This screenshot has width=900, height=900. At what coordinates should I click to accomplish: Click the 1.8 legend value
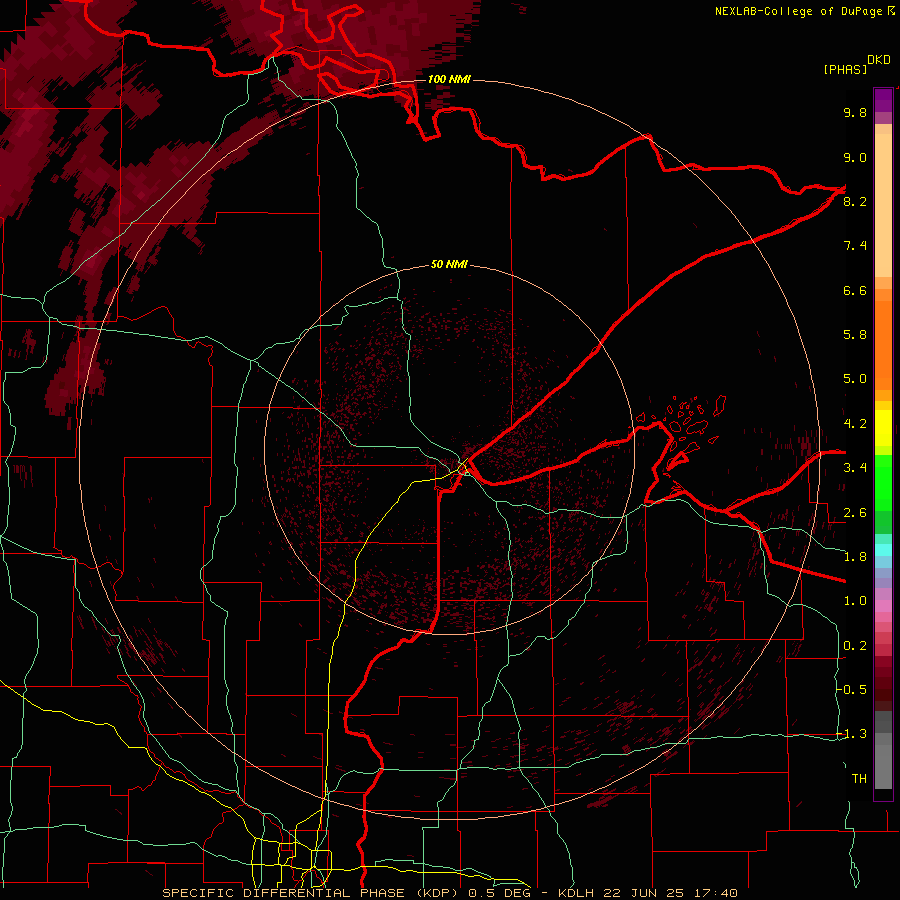pos(855,557)
